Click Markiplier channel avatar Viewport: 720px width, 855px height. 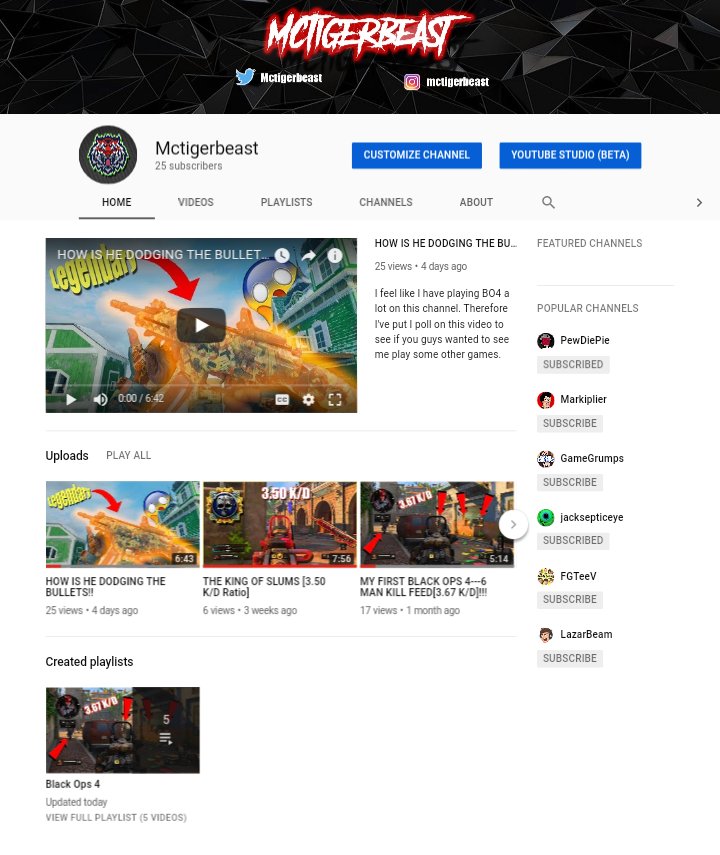pos(545,400)
